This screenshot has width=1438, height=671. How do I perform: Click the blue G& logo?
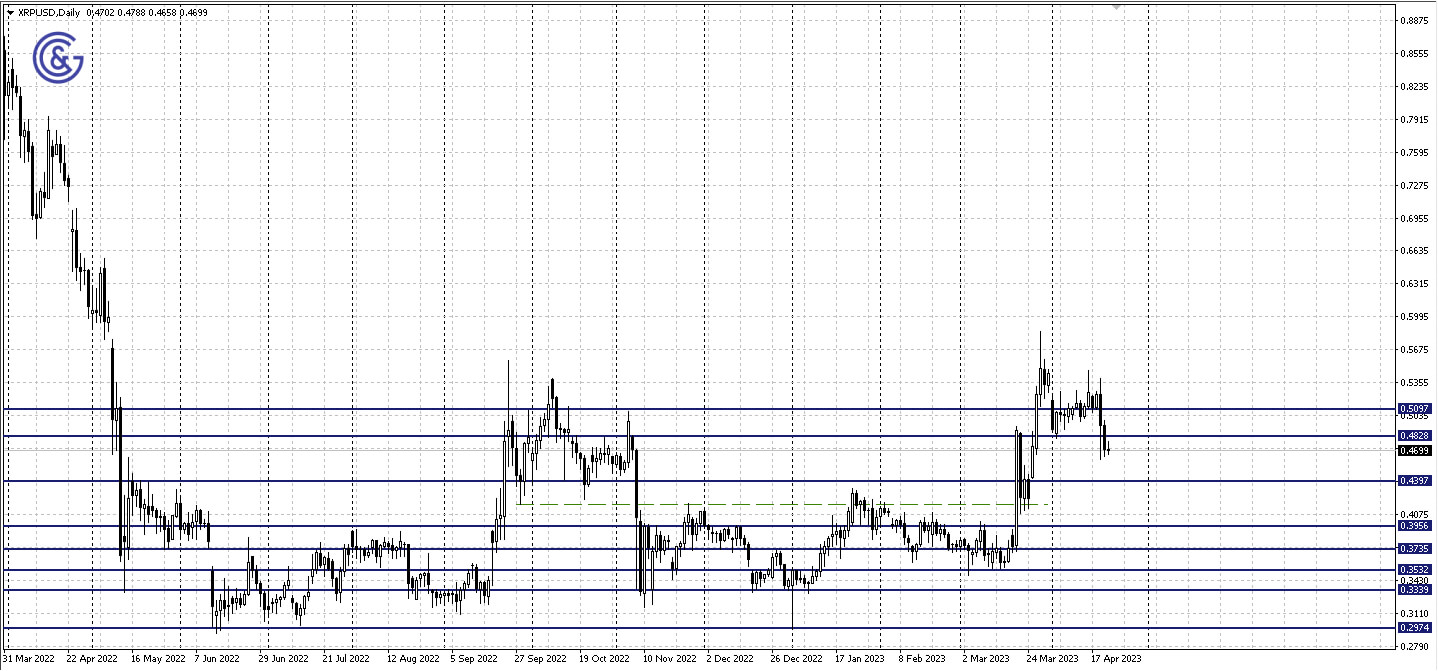(x=58, y=59)
